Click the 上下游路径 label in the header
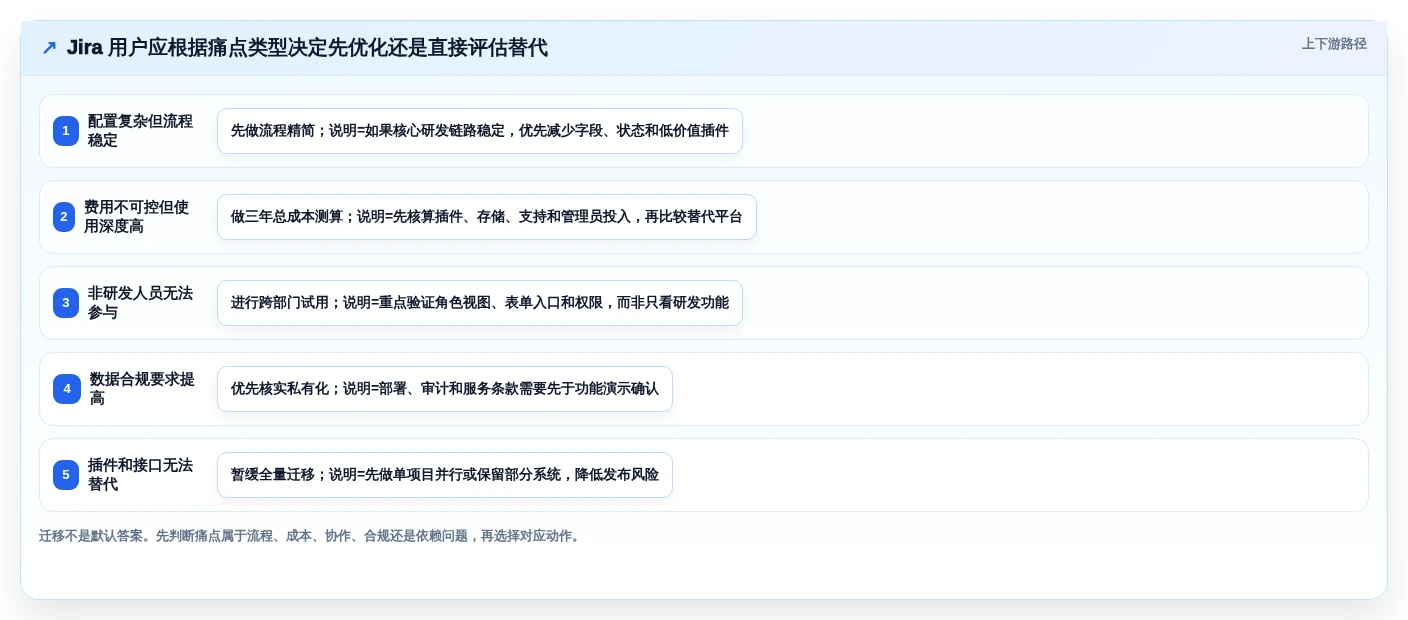The height and width of the screenshot is (620, 1408). 1334,44
